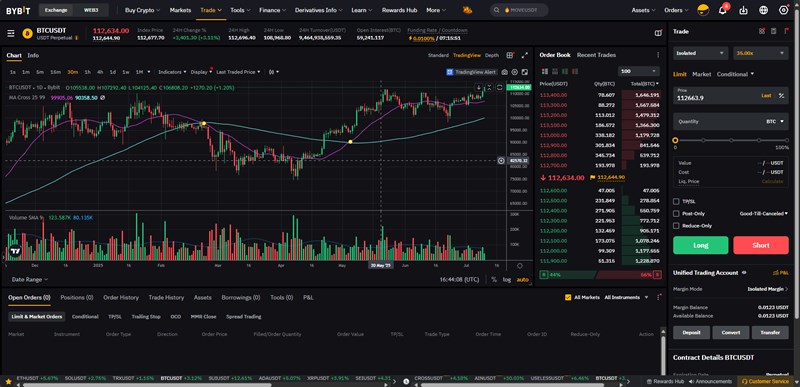
Task: Open the language globe icon
Action: (x=764, y=10)
